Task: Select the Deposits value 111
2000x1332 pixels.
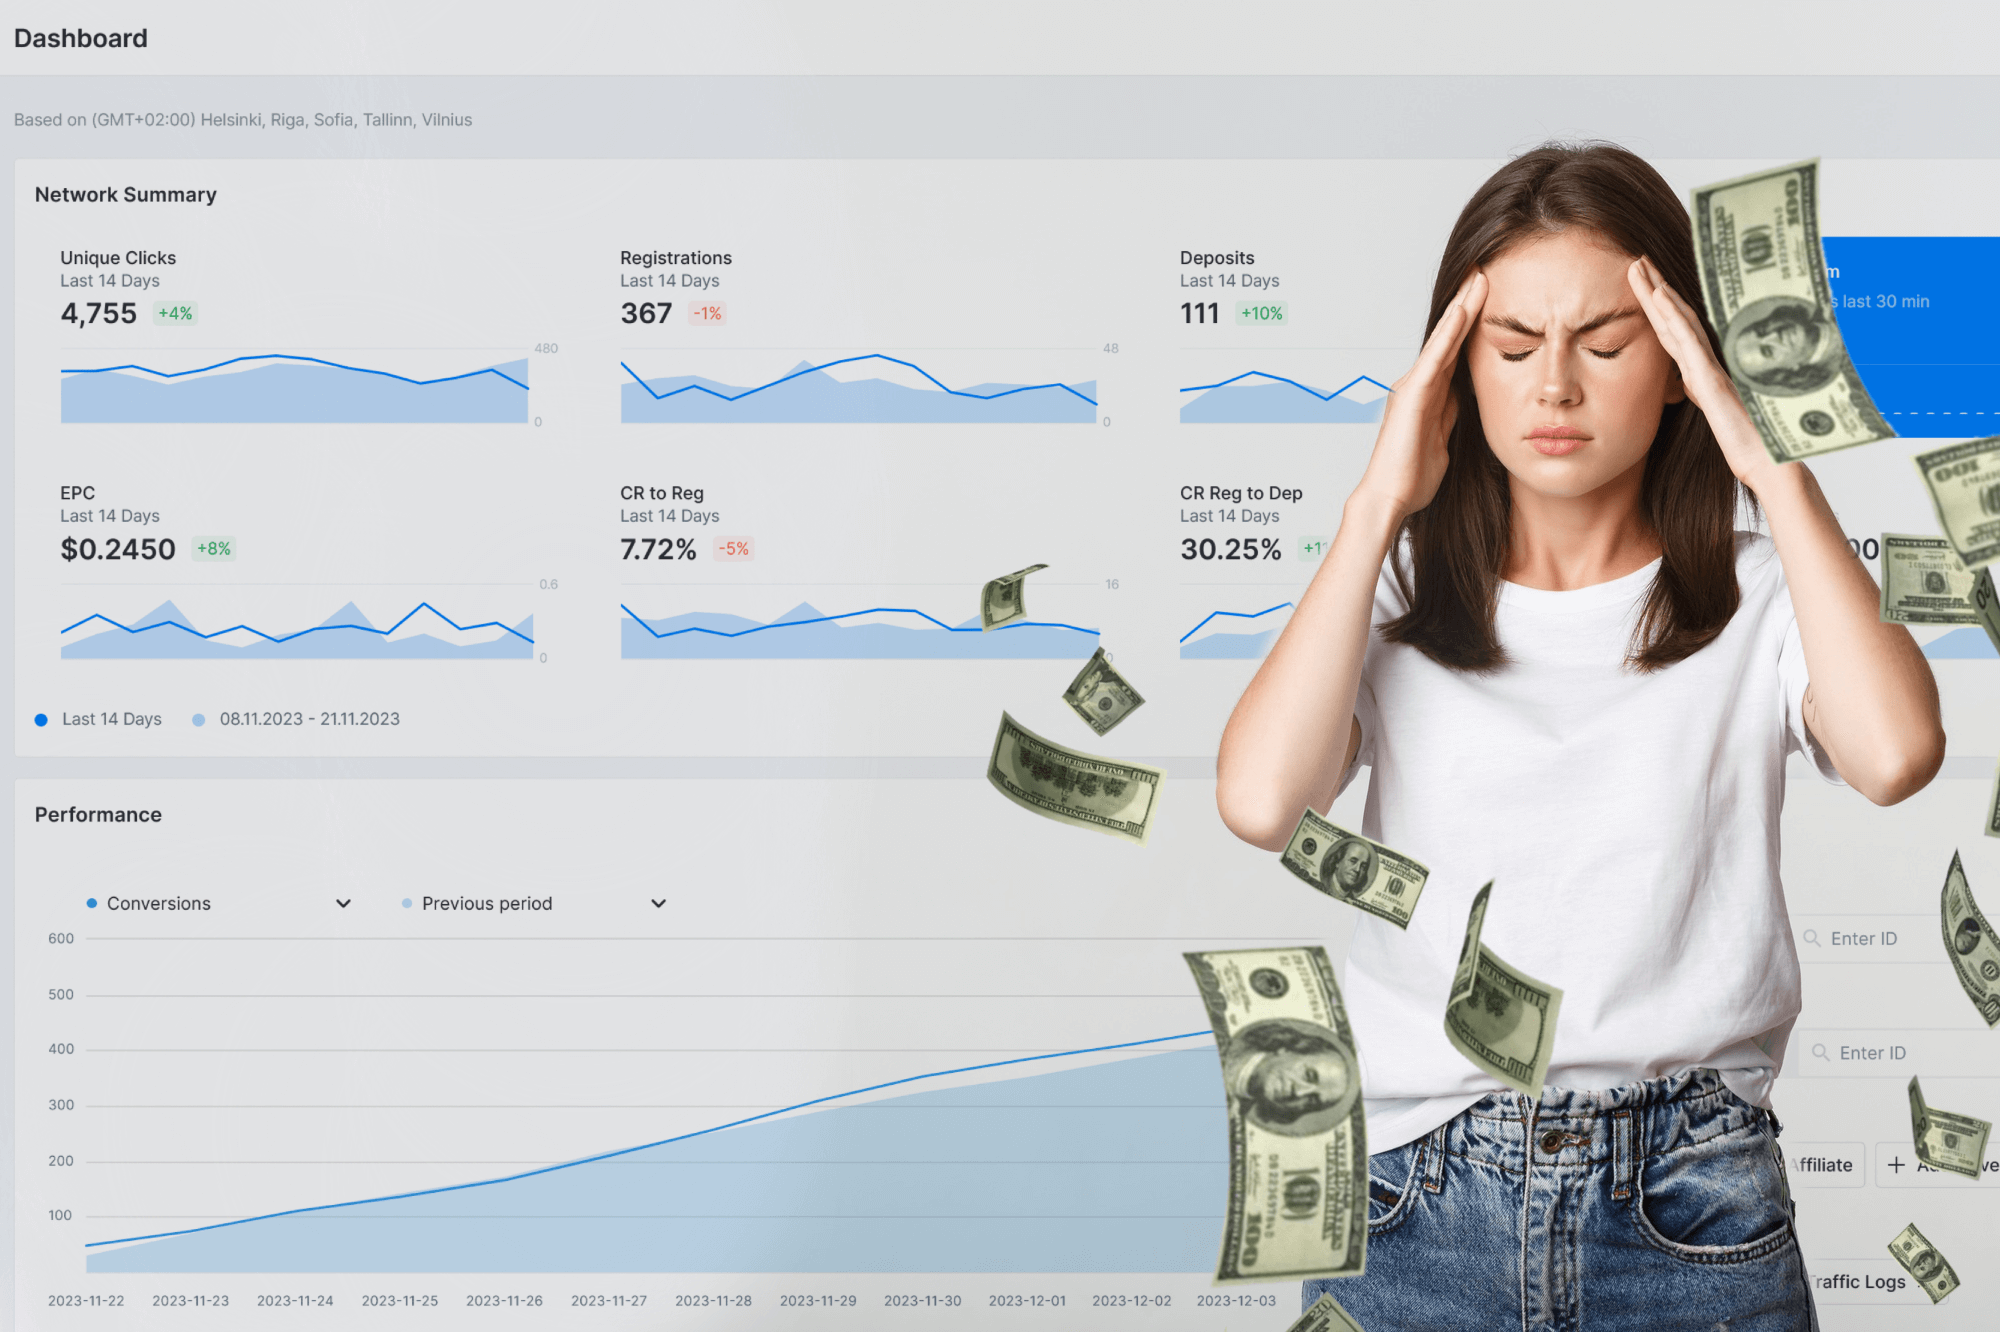Action: coord(1199,314)
